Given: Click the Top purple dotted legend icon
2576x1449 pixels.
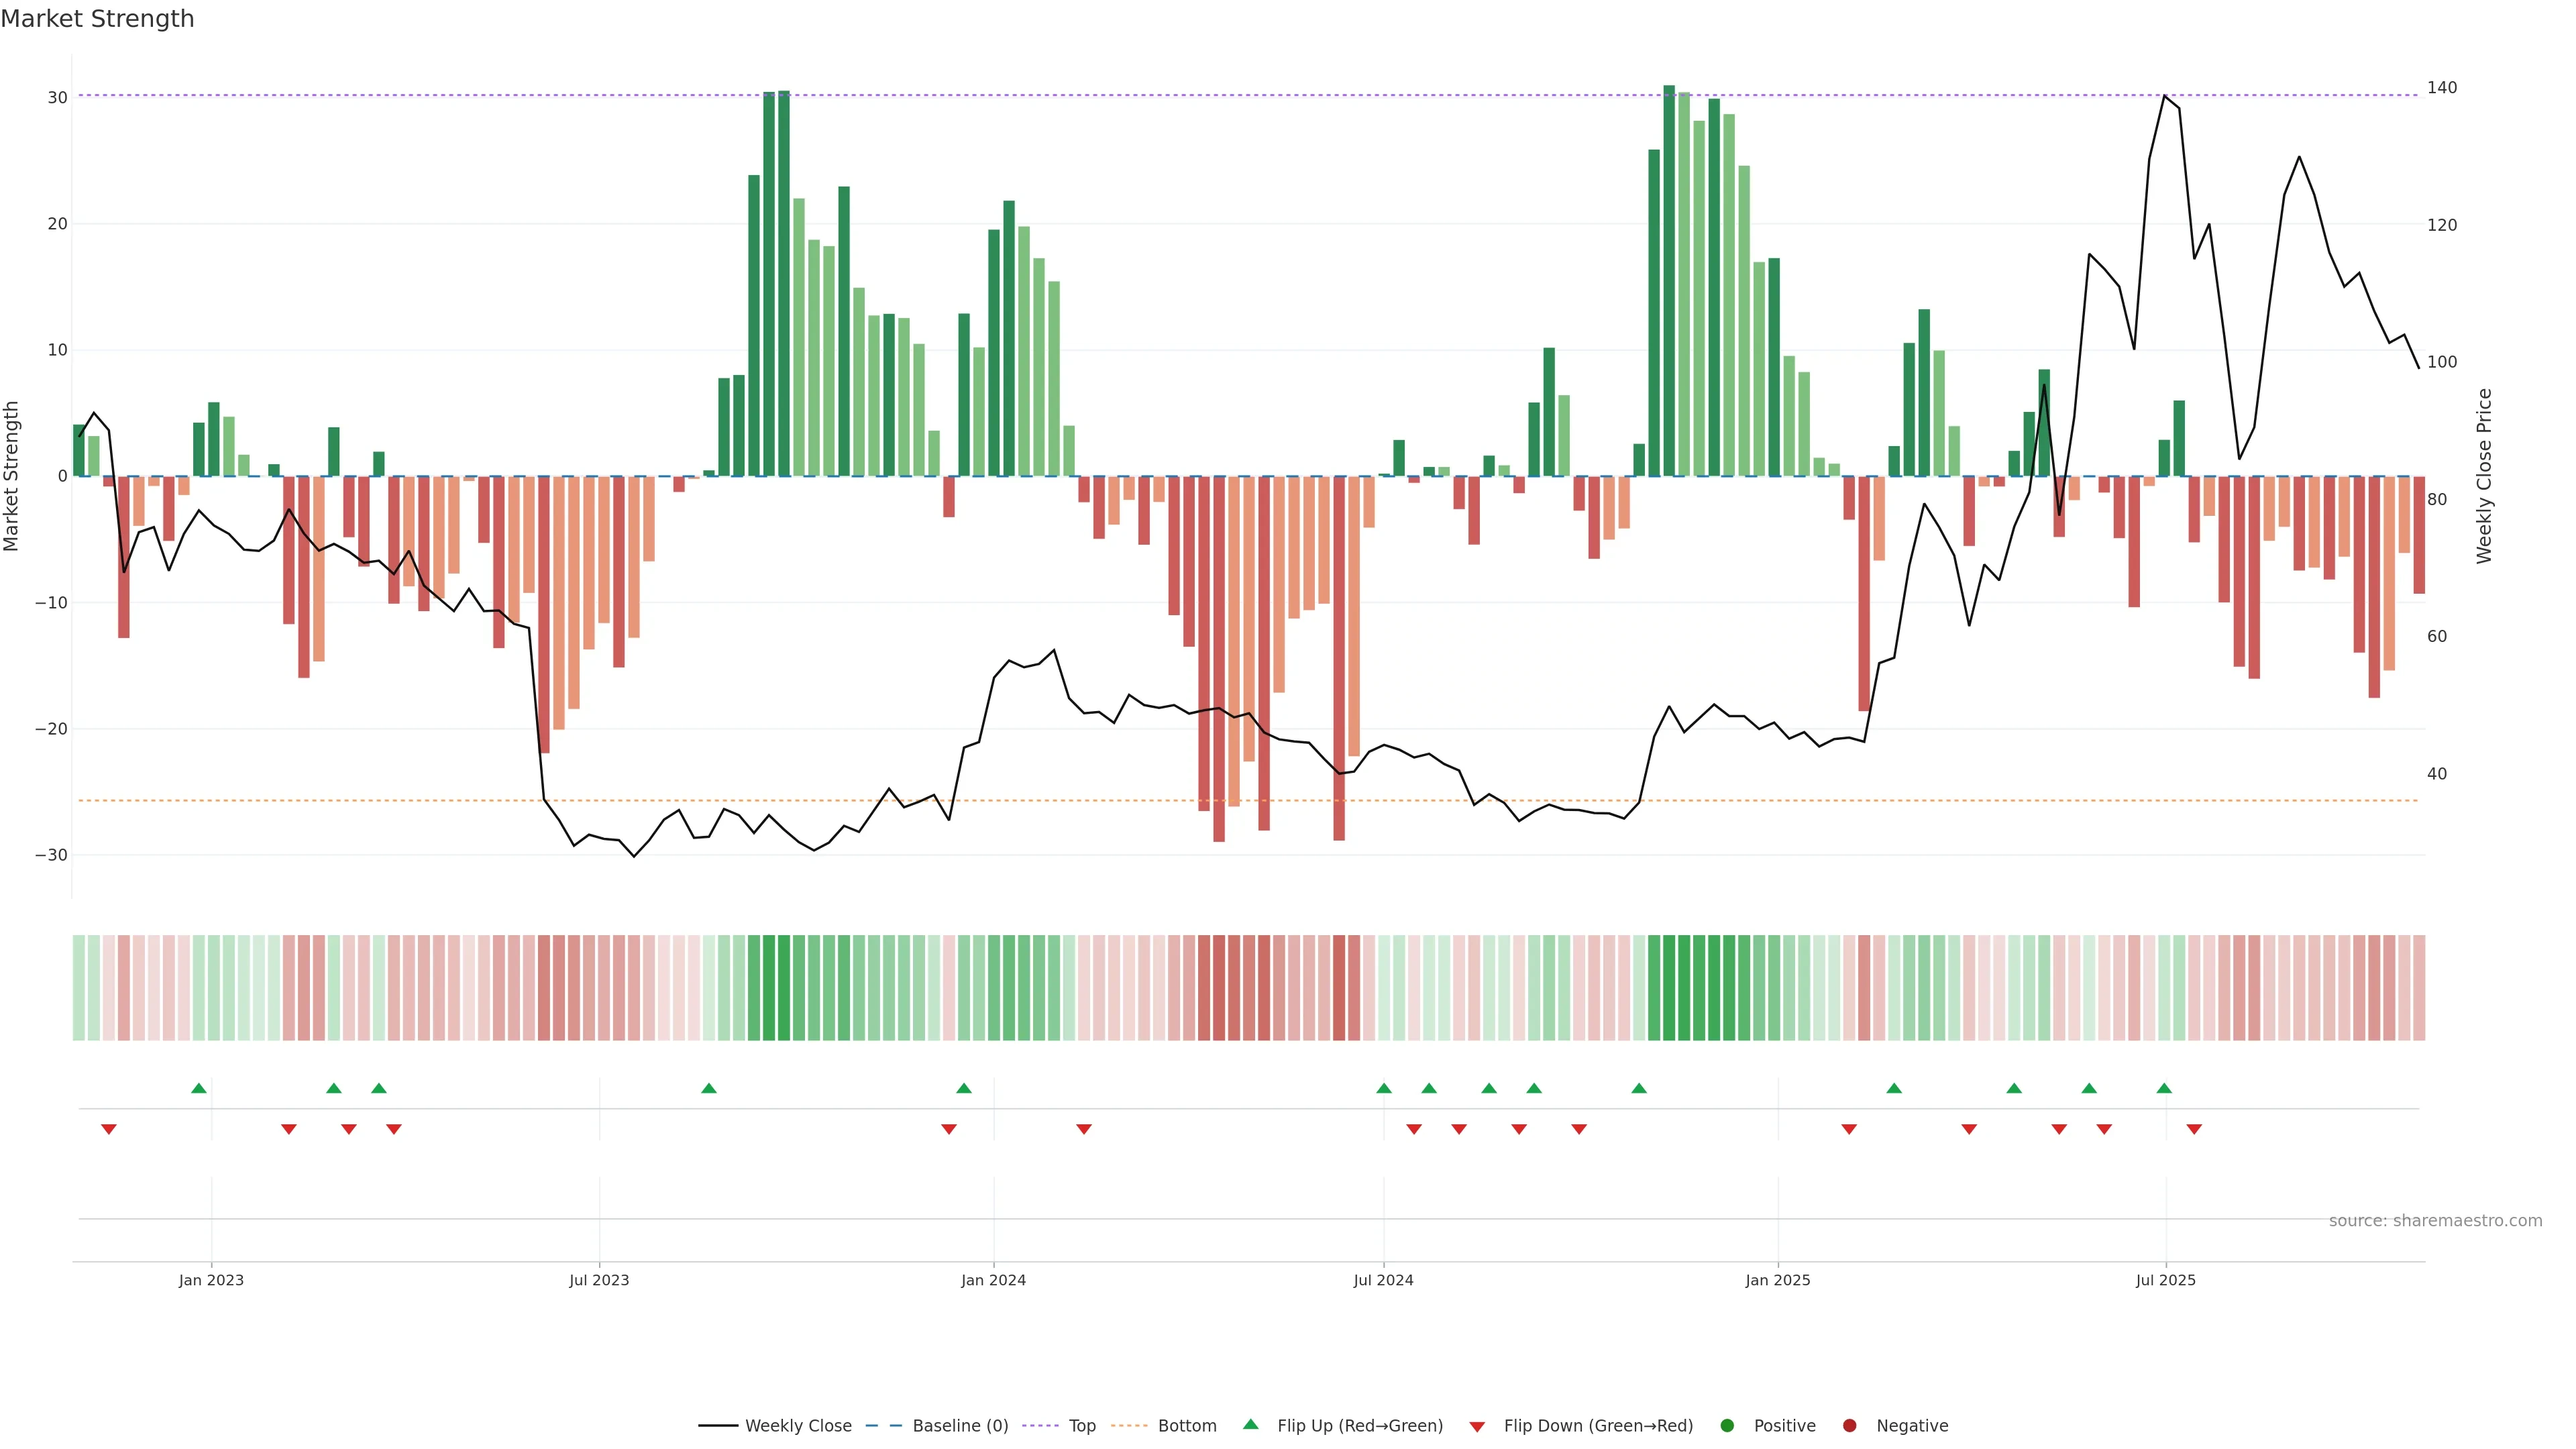Looking at the screenshot, I should tap(1041, 1426).
